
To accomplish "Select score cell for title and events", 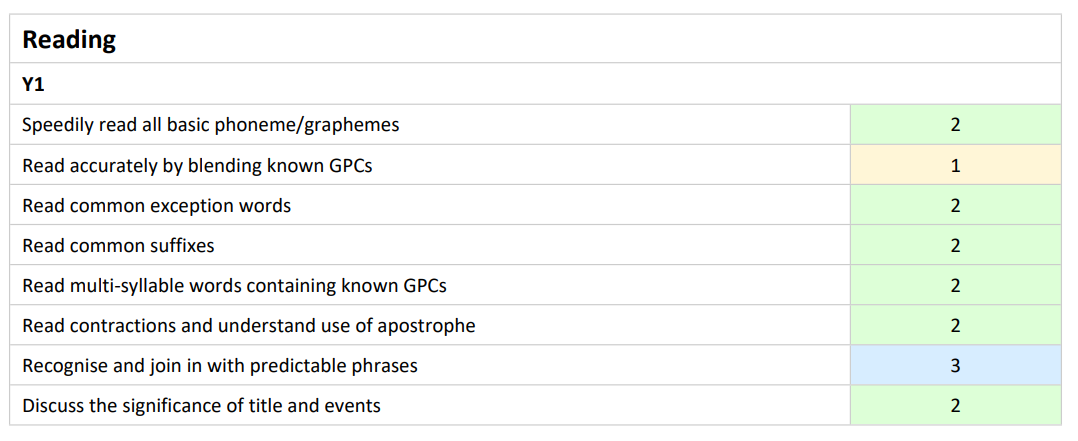I will coord(956,405).
